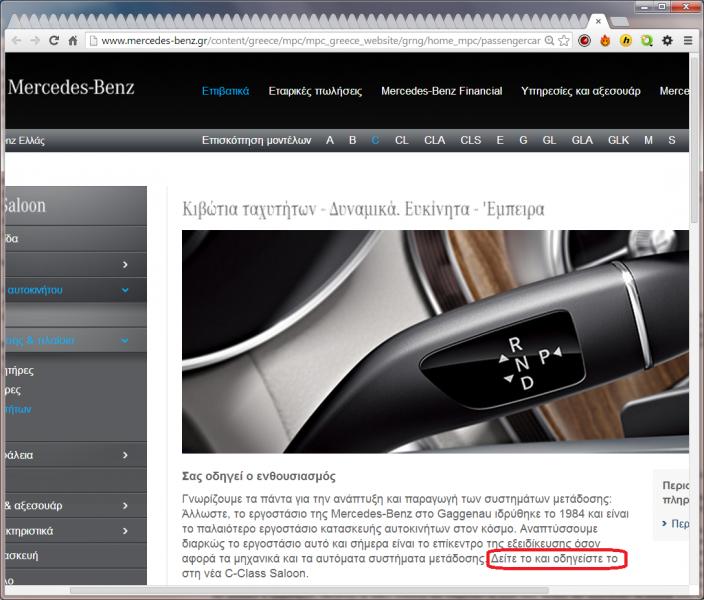Click the gear extension icon
This screenshot has width=704, height=600.
(x=667, y=40)
